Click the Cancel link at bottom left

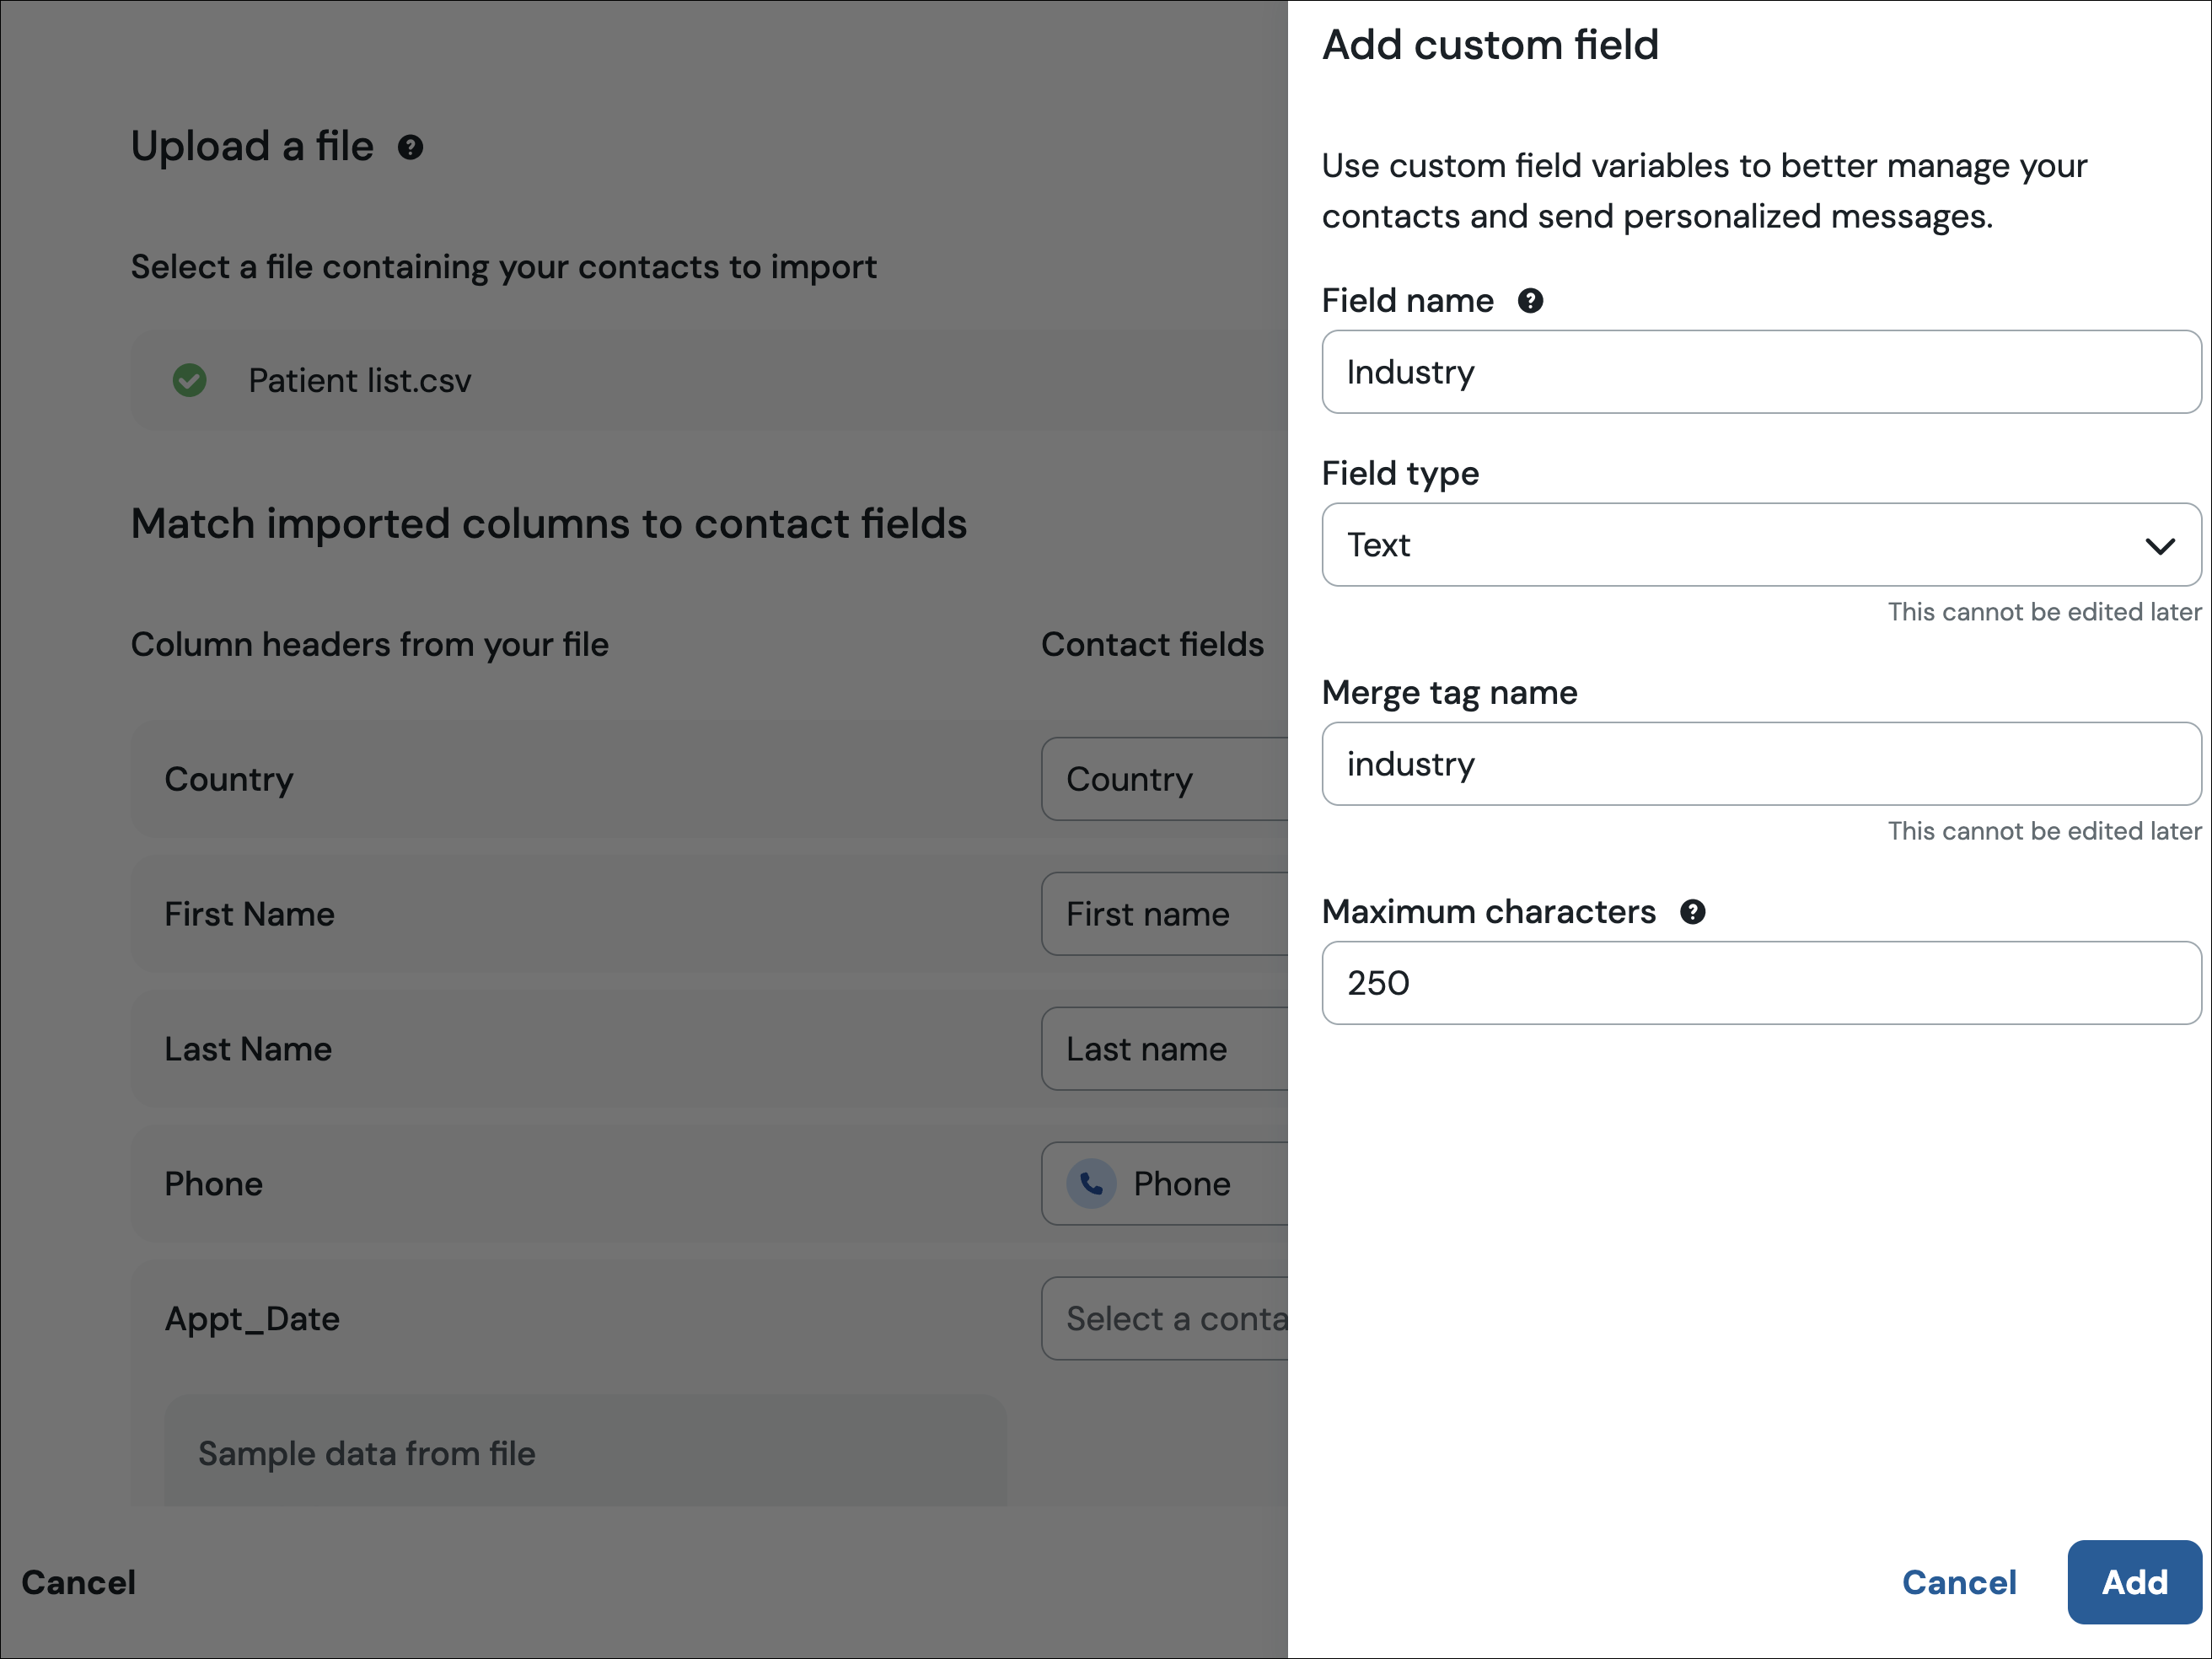(x=79, y=1582)
